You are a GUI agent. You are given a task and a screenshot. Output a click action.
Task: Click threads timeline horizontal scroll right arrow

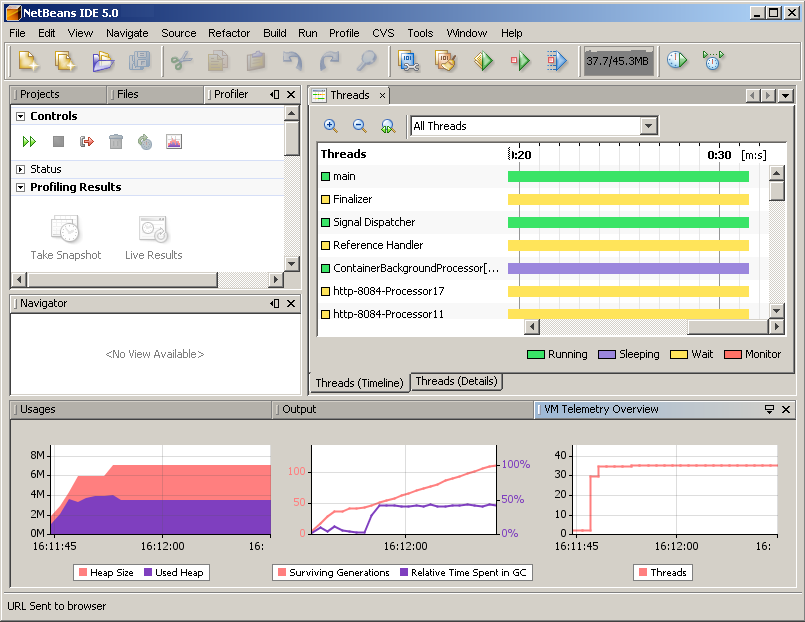[x=776, y=326]
